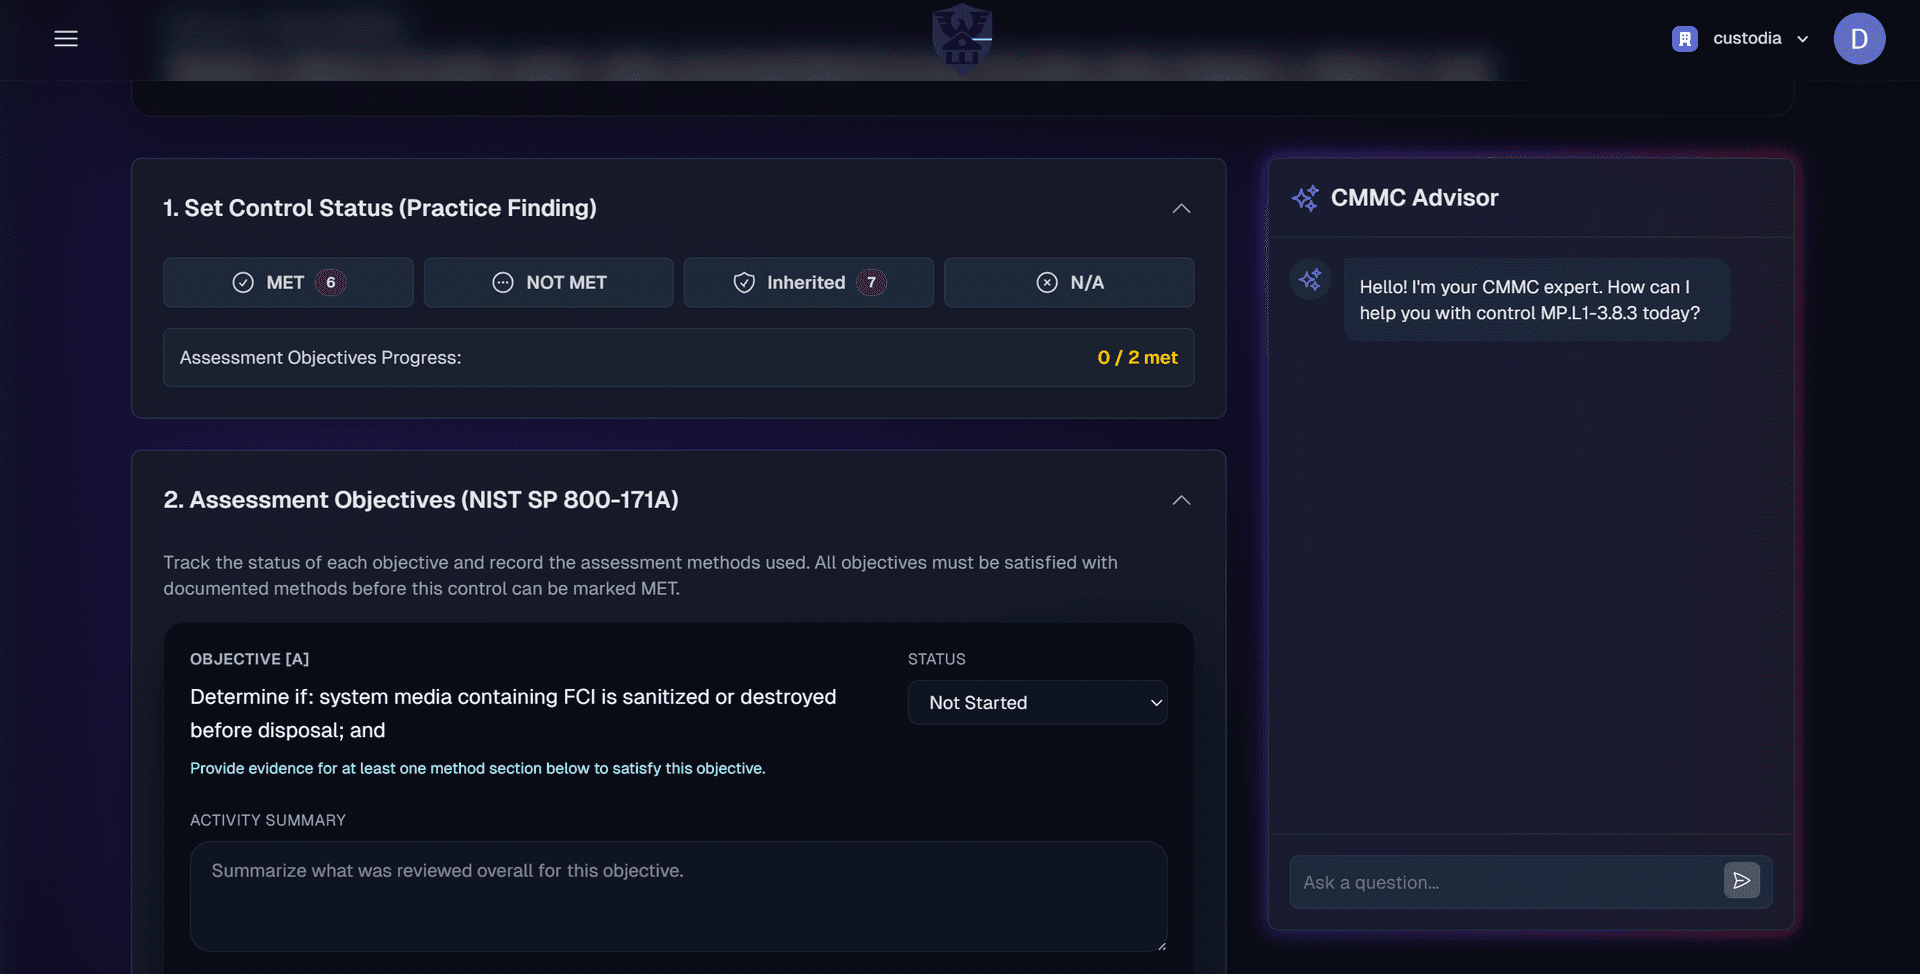Collapse the Assessment Objectives section
Image resolution: width=1920 pixels, height=974 pixels.
(x=1180, y=500)
